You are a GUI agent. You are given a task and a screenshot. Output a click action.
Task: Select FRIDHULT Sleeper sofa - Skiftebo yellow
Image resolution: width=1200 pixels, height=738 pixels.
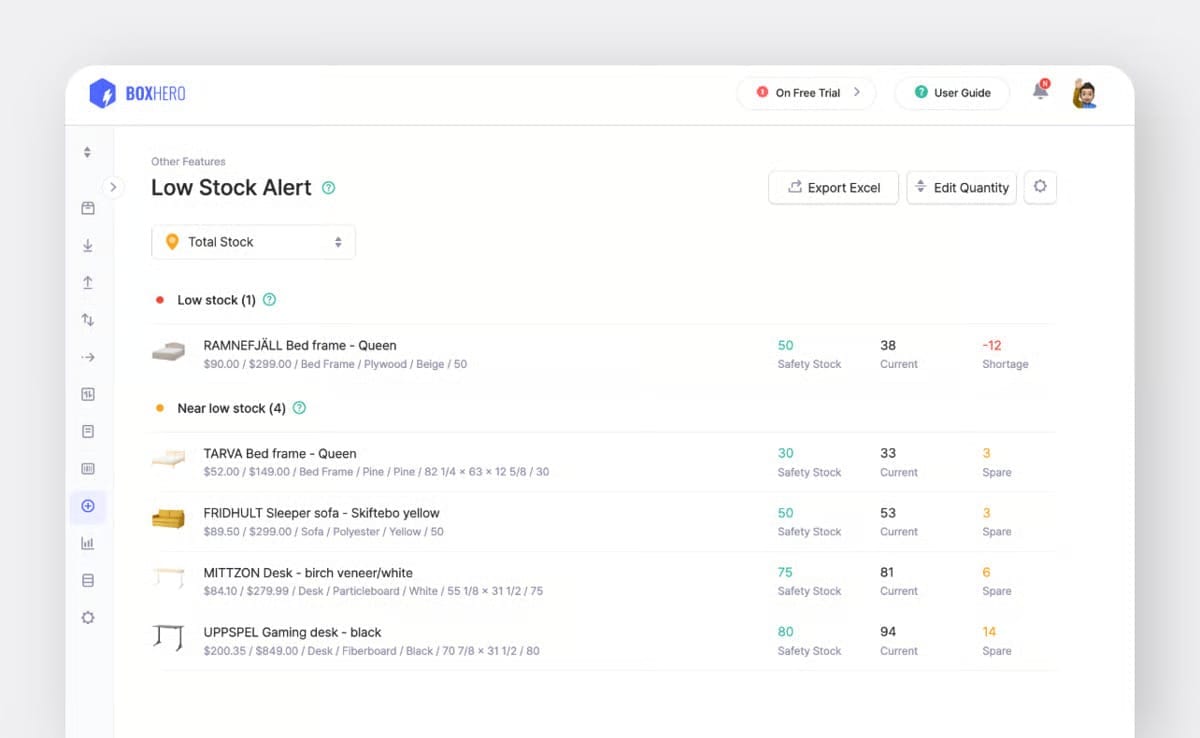pyautogui.click(x=321, y=513)
